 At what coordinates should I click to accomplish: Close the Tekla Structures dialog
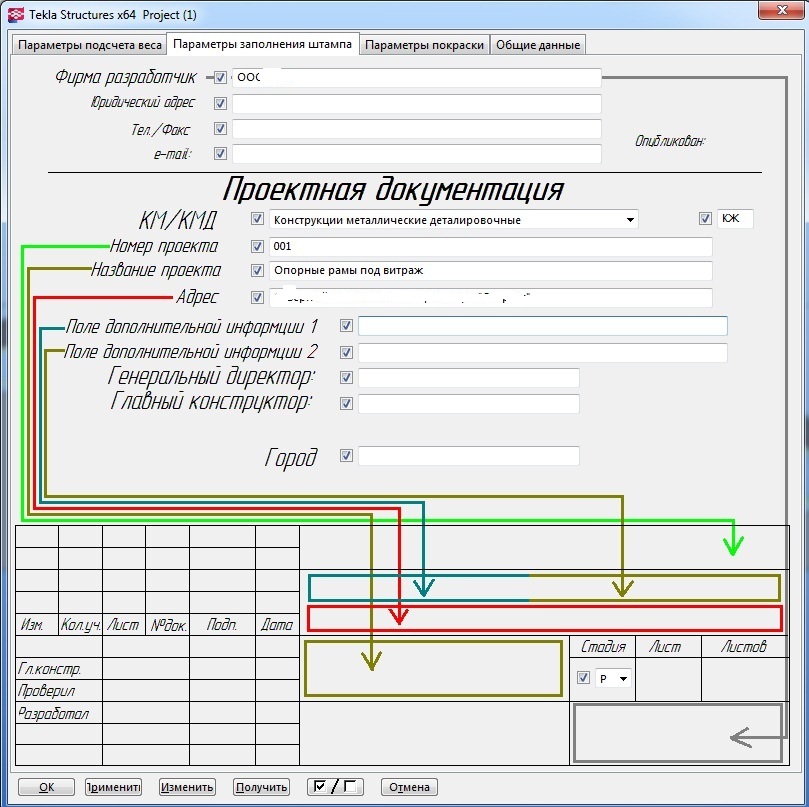[x=782, y=10]
